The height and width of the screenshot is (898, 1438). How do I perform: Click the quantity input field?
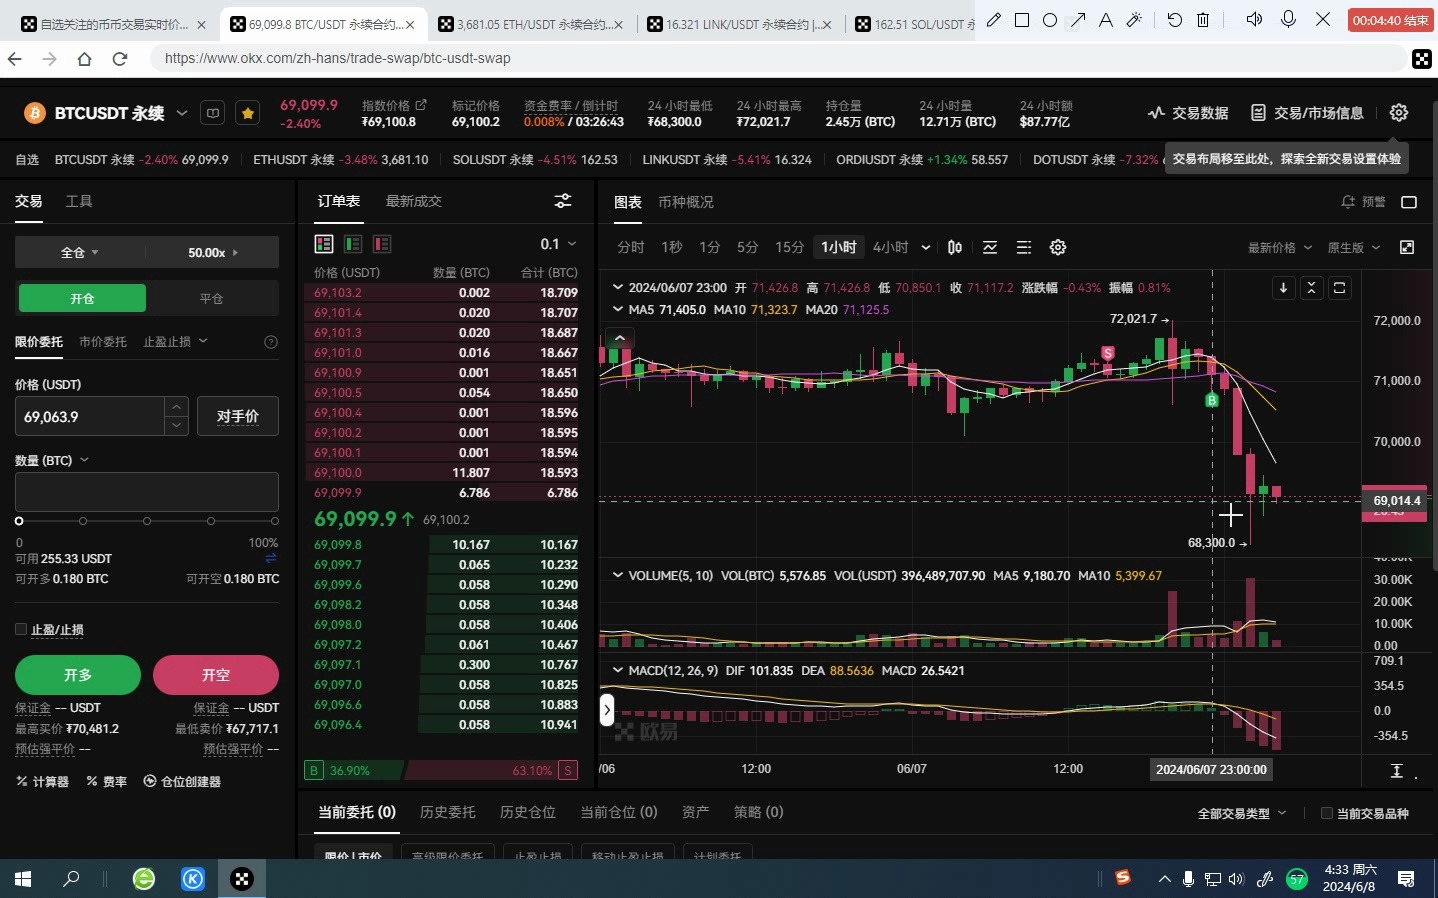click(147, 492)
